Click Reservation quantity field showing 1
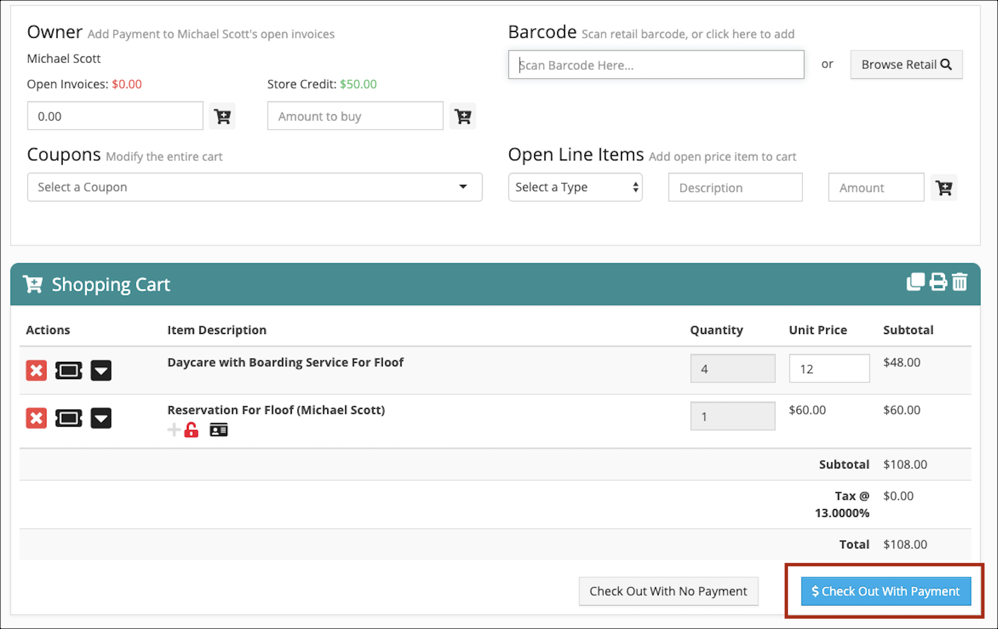 [733, 416]
